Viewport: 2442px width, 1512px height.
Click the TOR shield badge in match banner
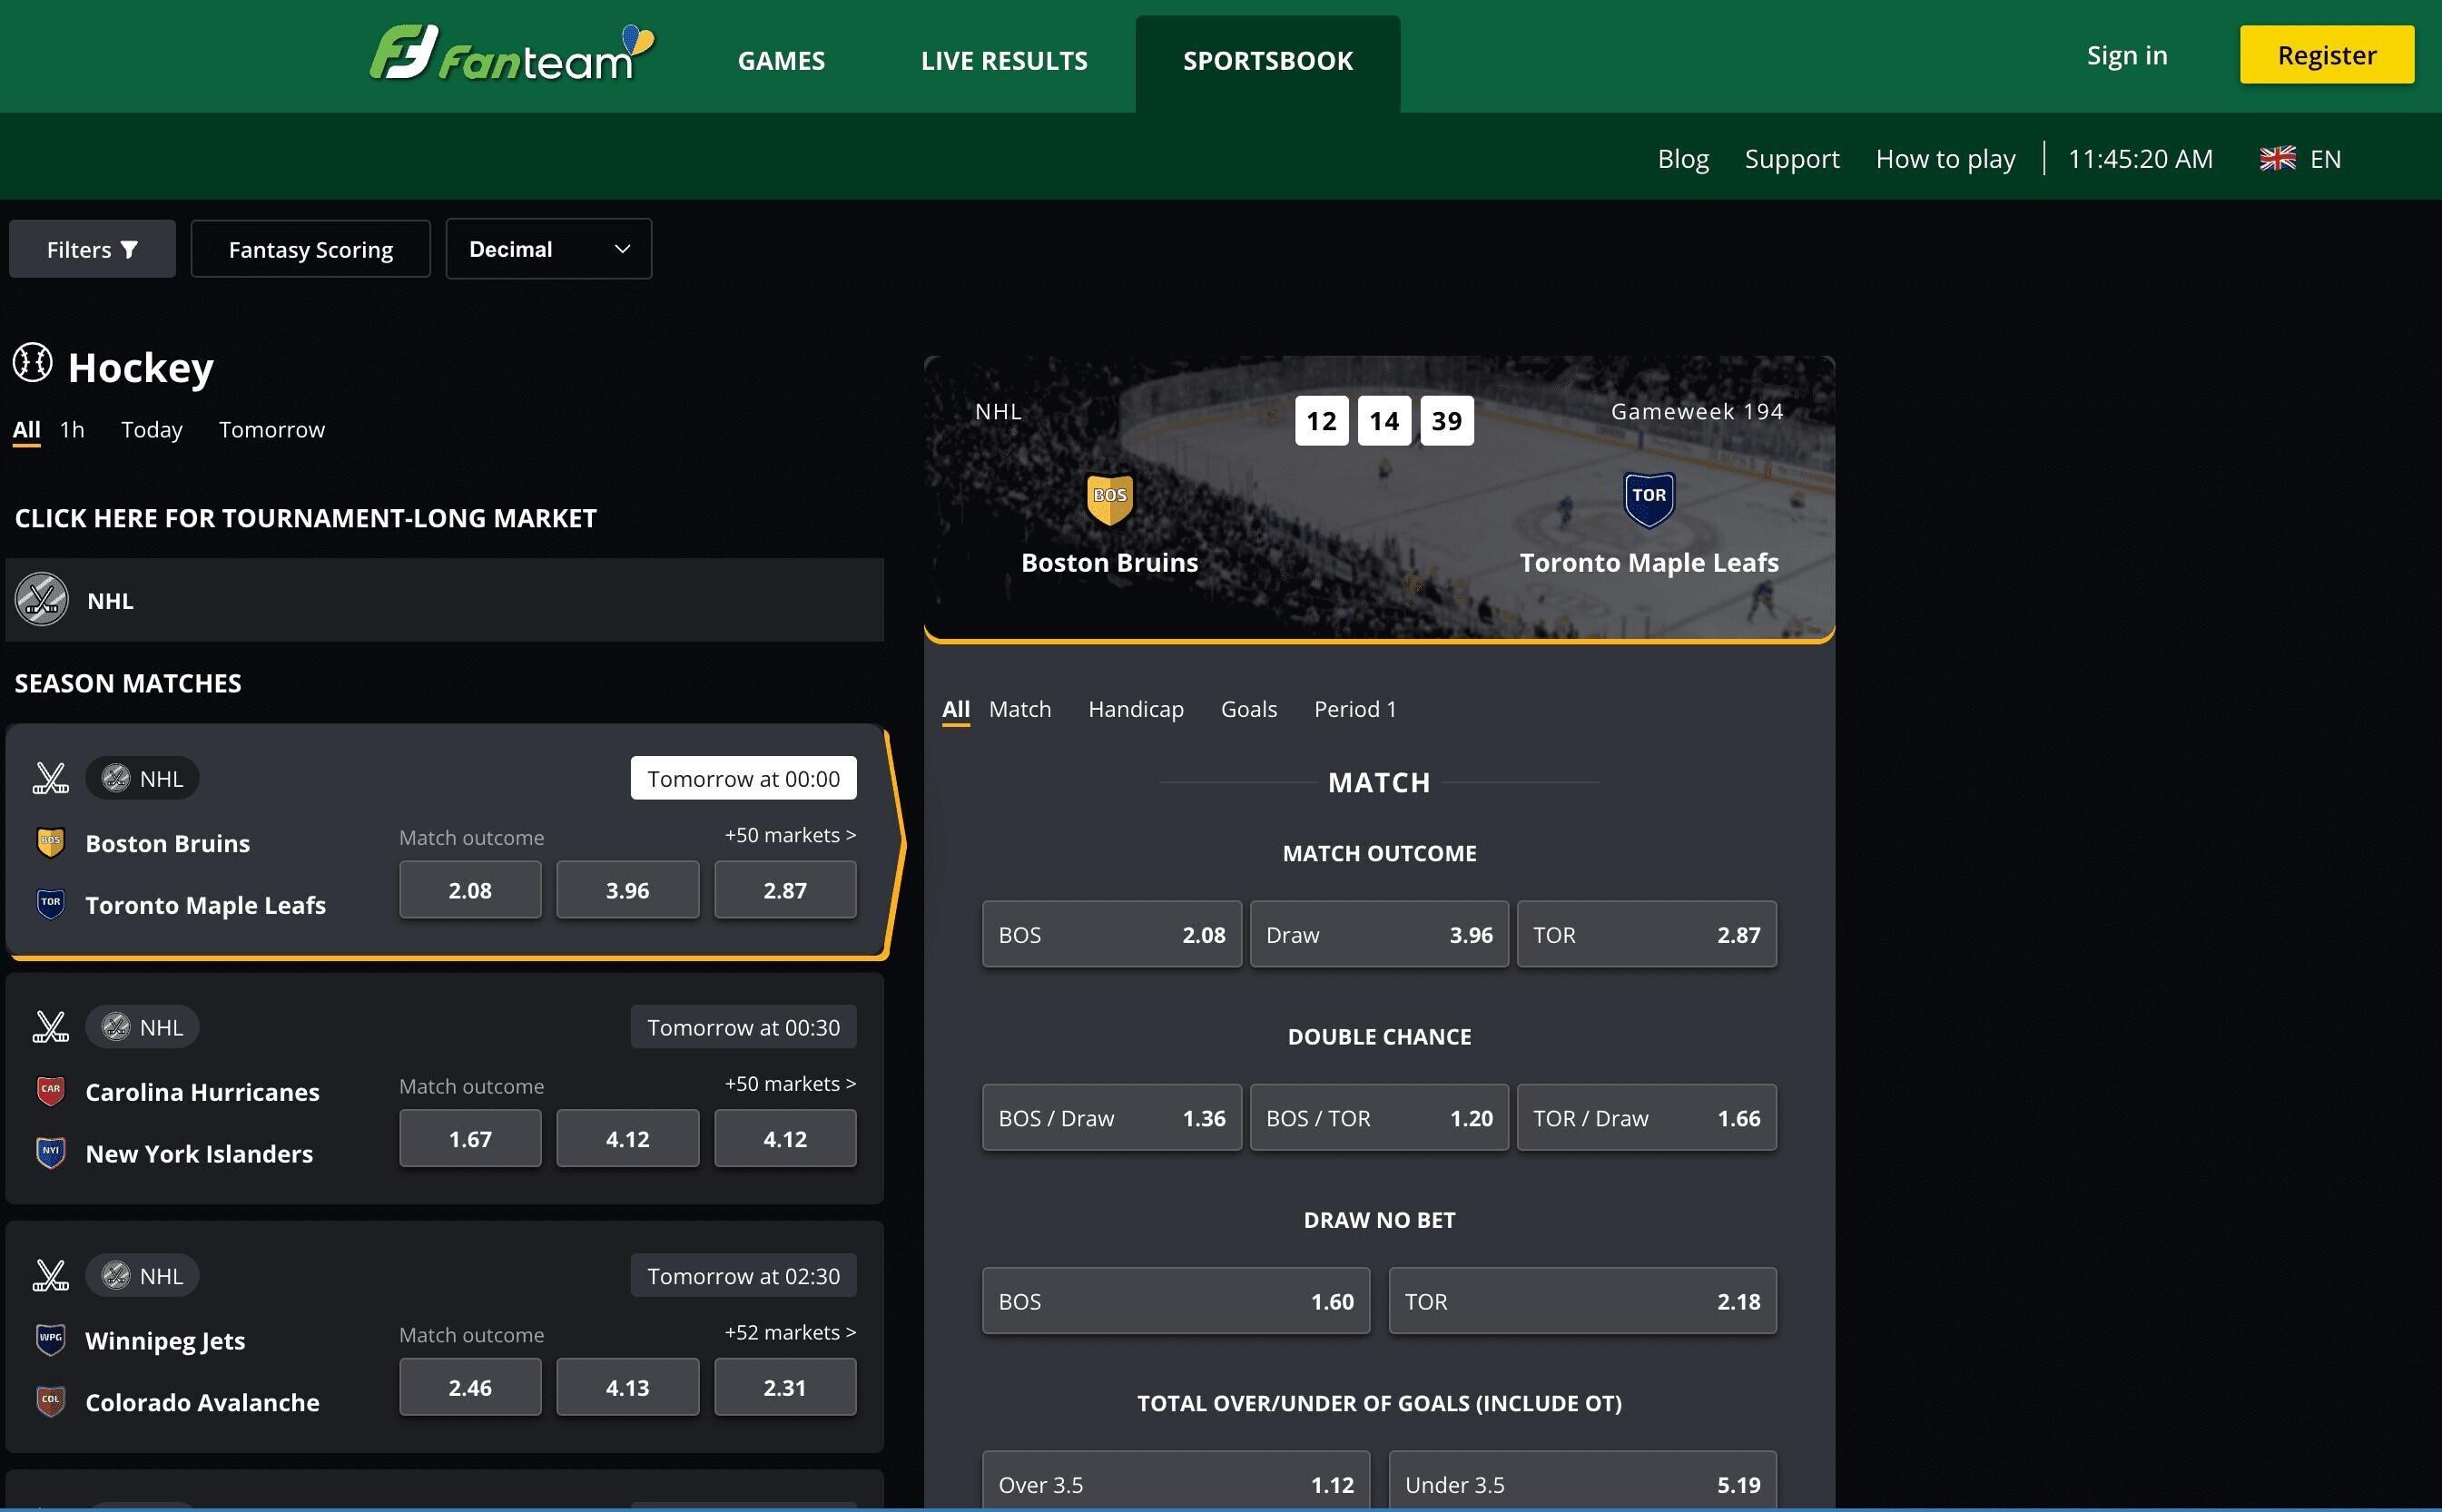coord(1648,498)
